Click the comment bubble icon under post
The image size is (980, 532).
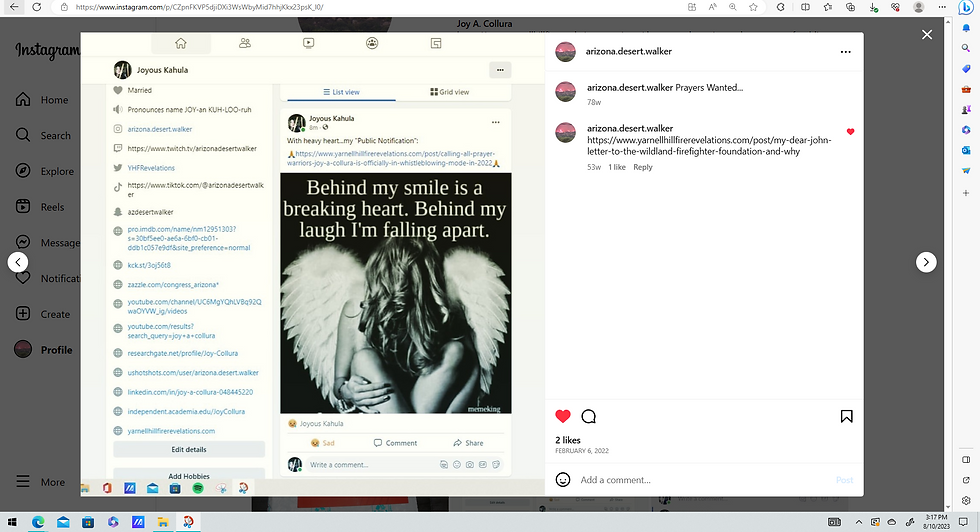[x=588, y=416]
